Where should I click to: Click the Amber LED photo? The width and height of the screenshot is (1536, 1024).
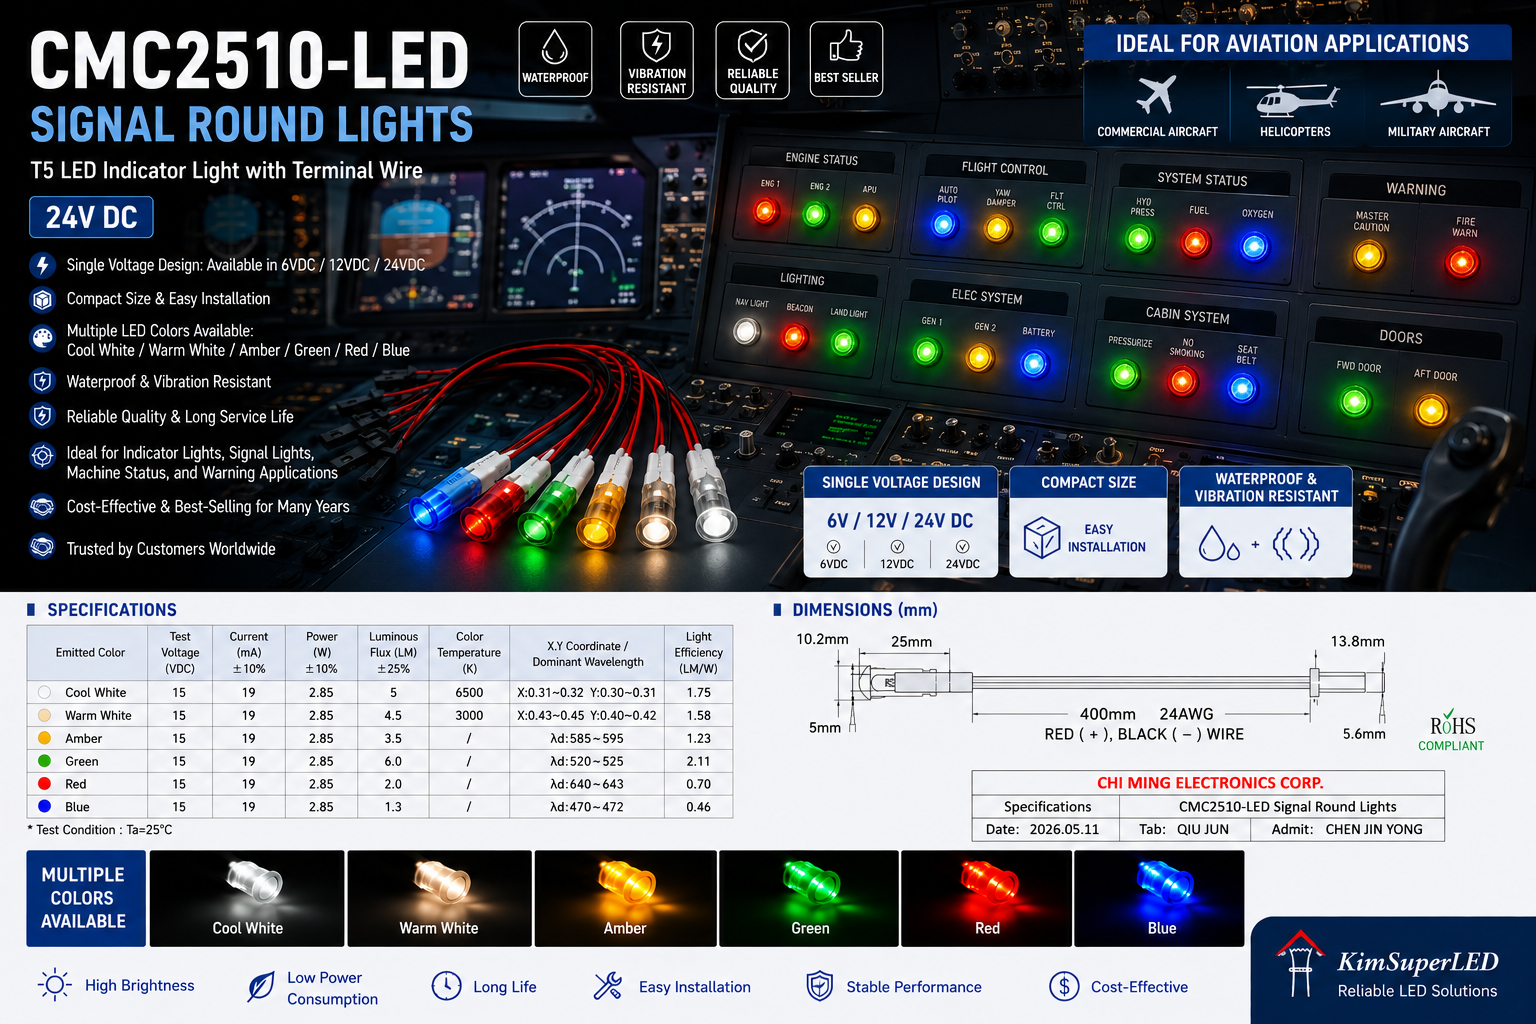tap(625, 898)
